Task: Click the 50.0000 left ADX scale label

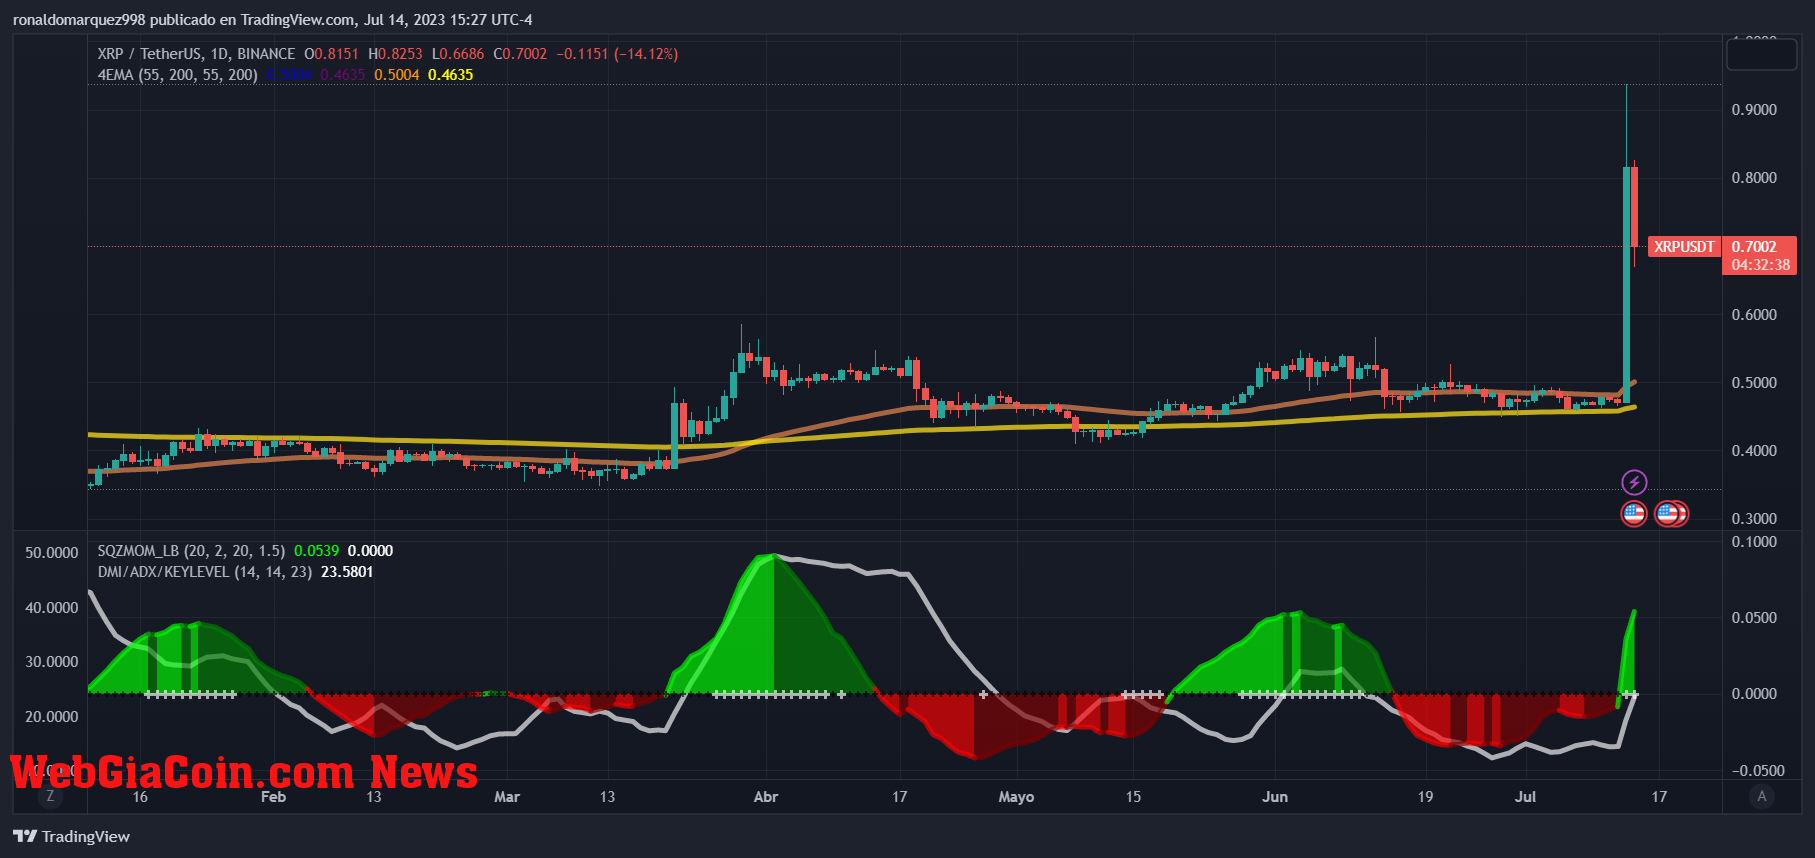Action: click(x=51, y=553)
